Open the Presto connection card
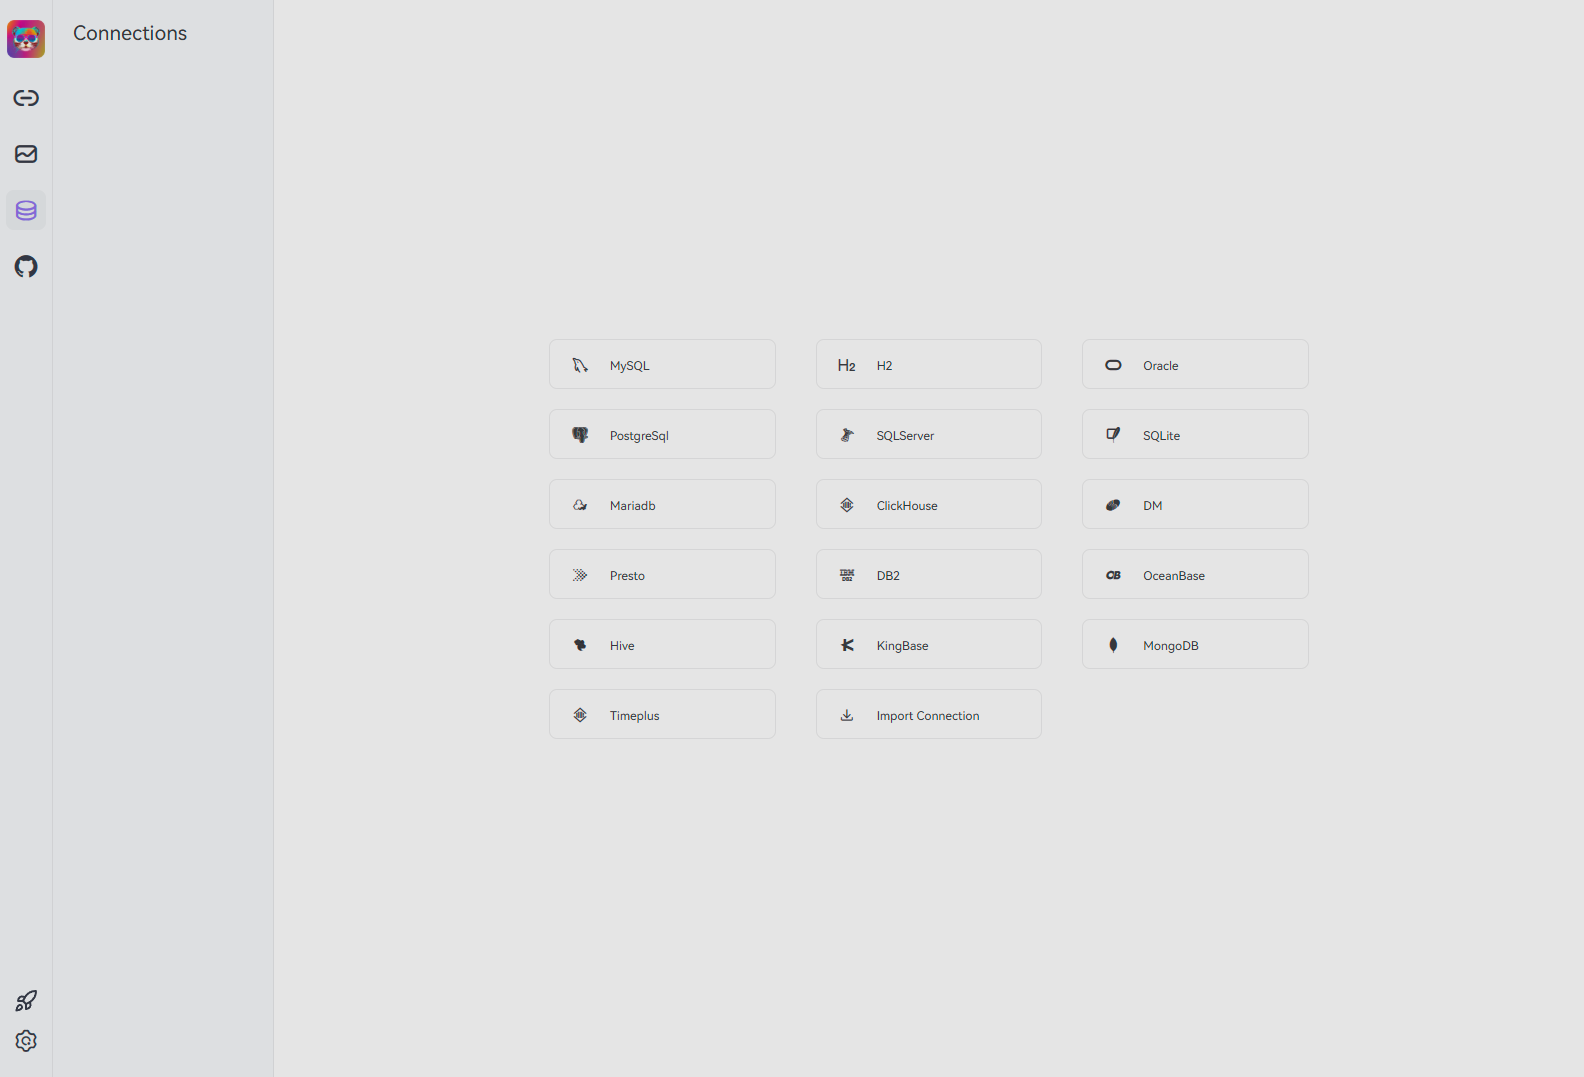The height and width of the screenshot is (1077, 1584). click(662, 574)
